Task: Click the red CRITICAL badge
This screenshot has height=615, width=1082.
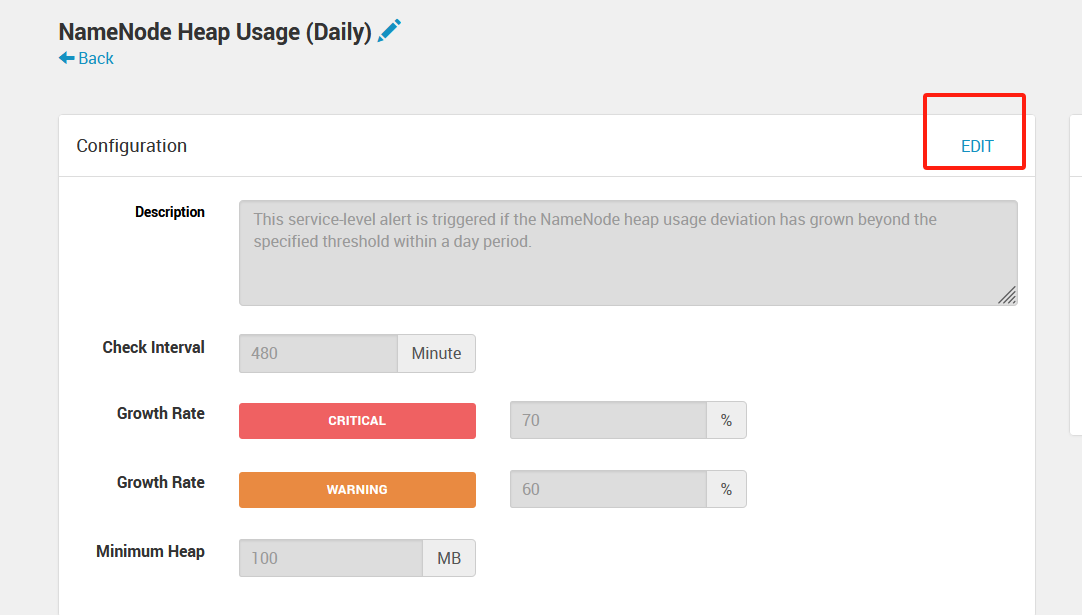Action: coord(357,421)
